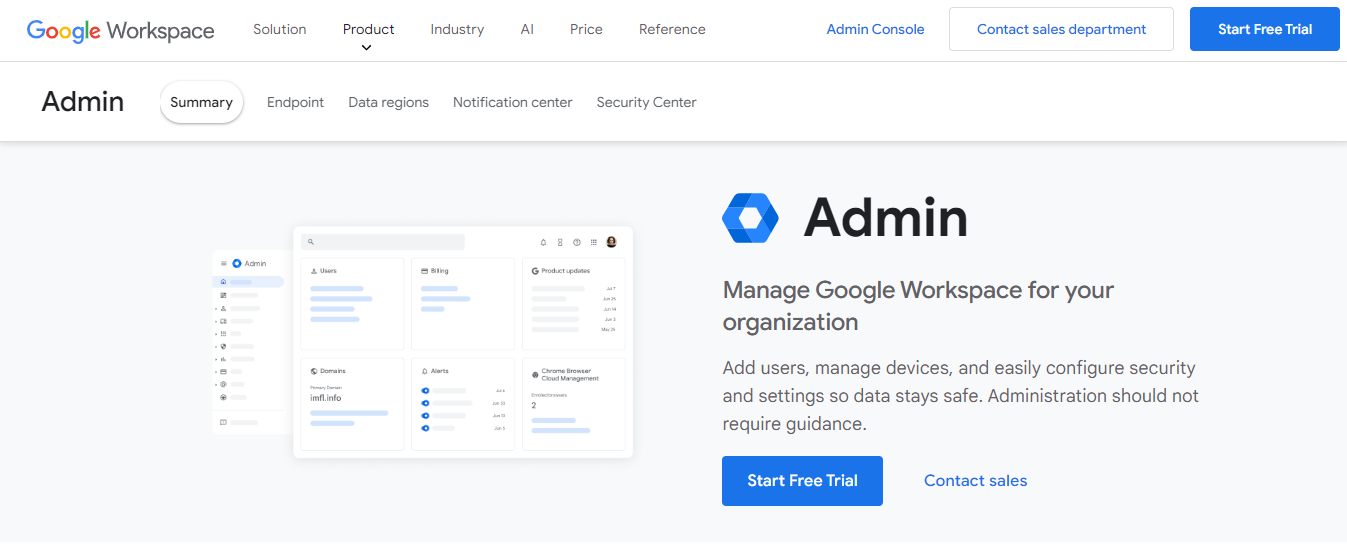Click the Admin title in the sub-navigation
The height and width of the screenshot is (559, 1347).
tap(83, 101)
